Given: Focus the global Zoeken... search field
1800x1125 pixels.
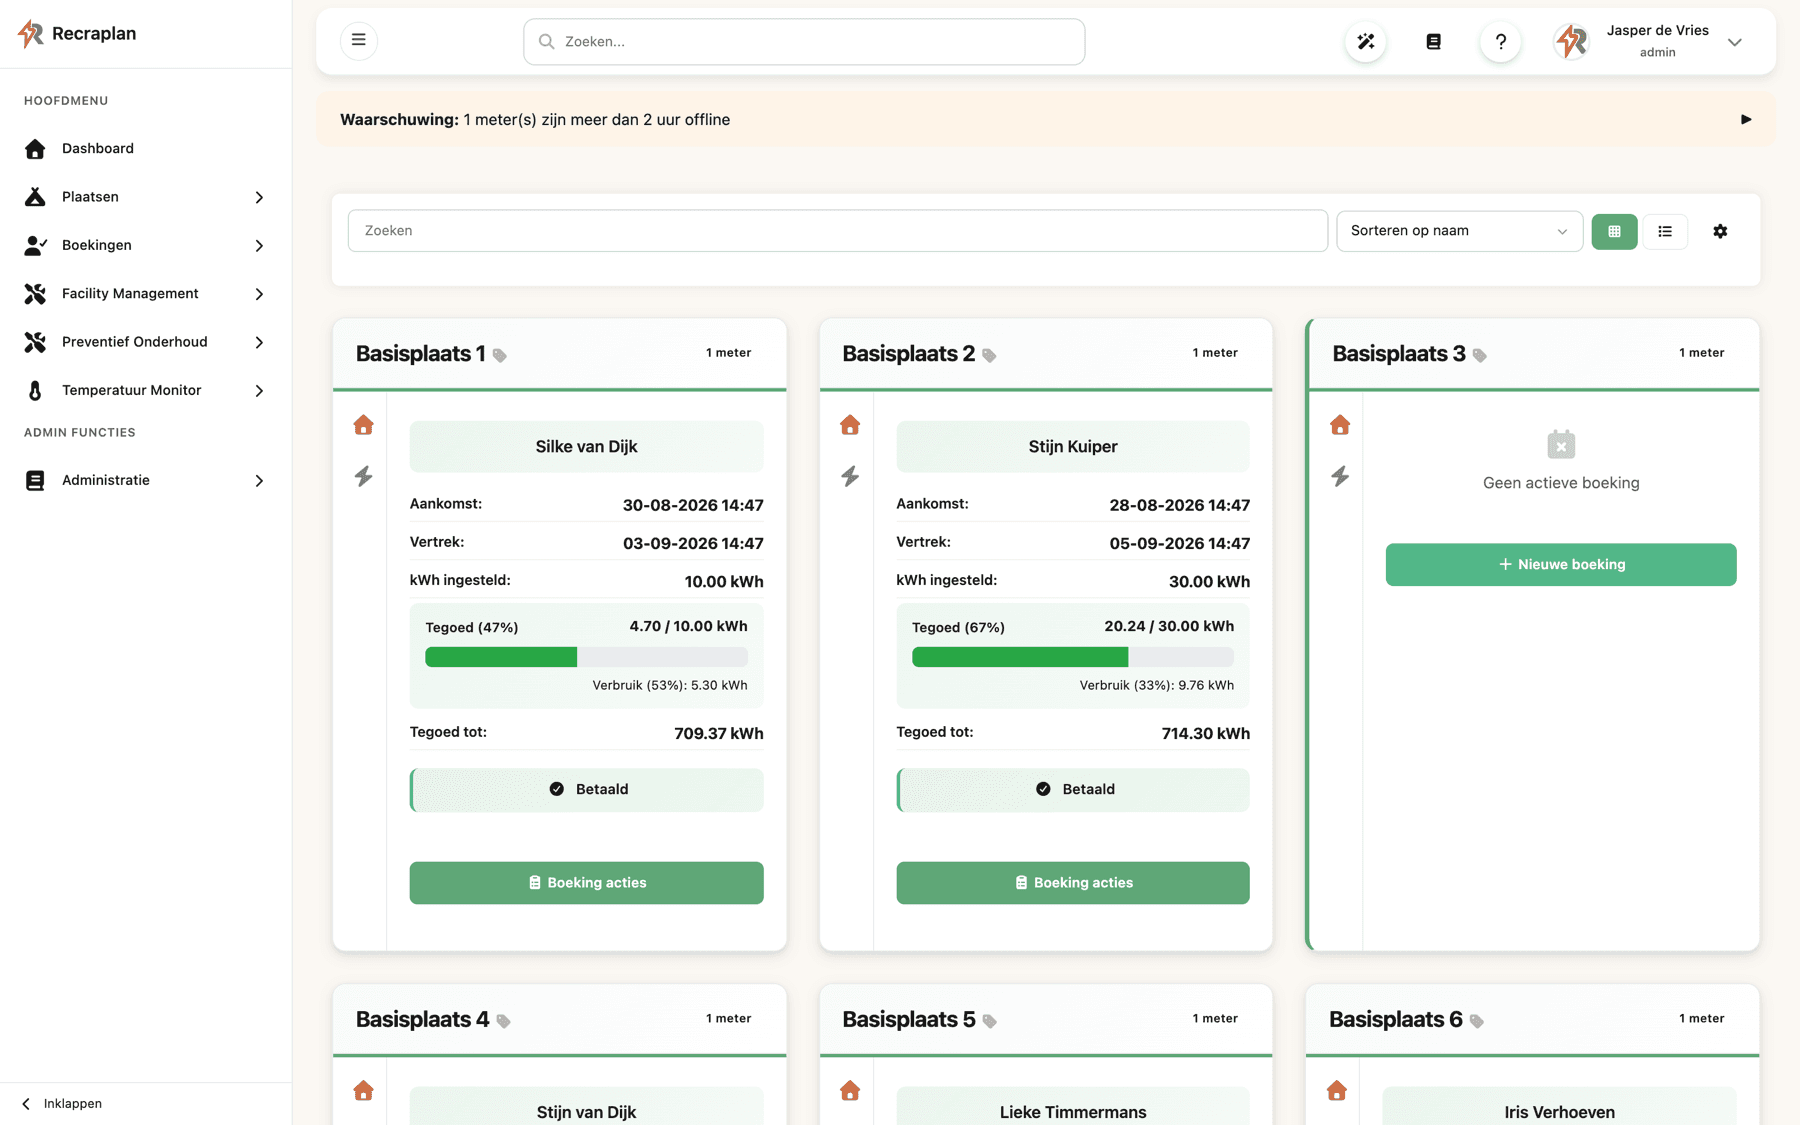Looking at the screenshot, I should [804, 42].
